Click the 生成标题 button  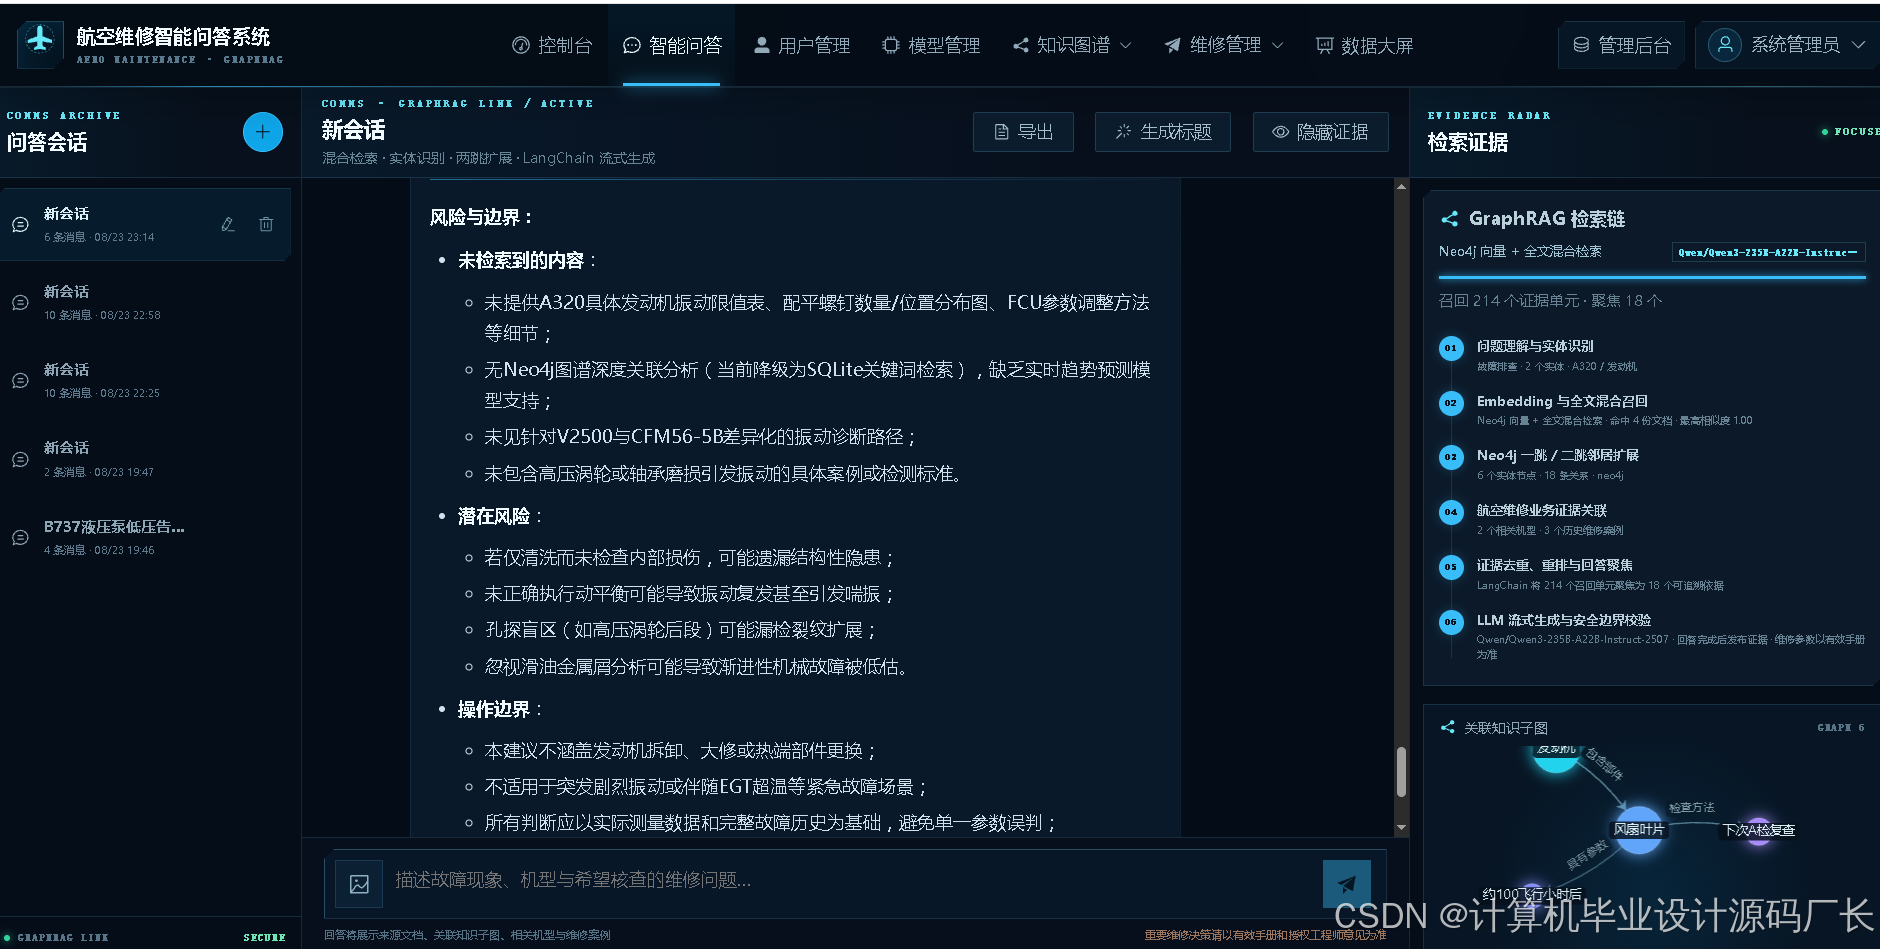tap(1163, 132)
